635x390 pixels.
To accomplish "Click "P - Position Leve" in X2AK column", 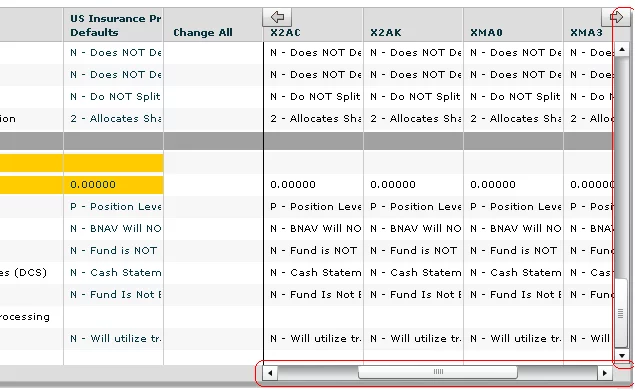I will pos(416,207).
